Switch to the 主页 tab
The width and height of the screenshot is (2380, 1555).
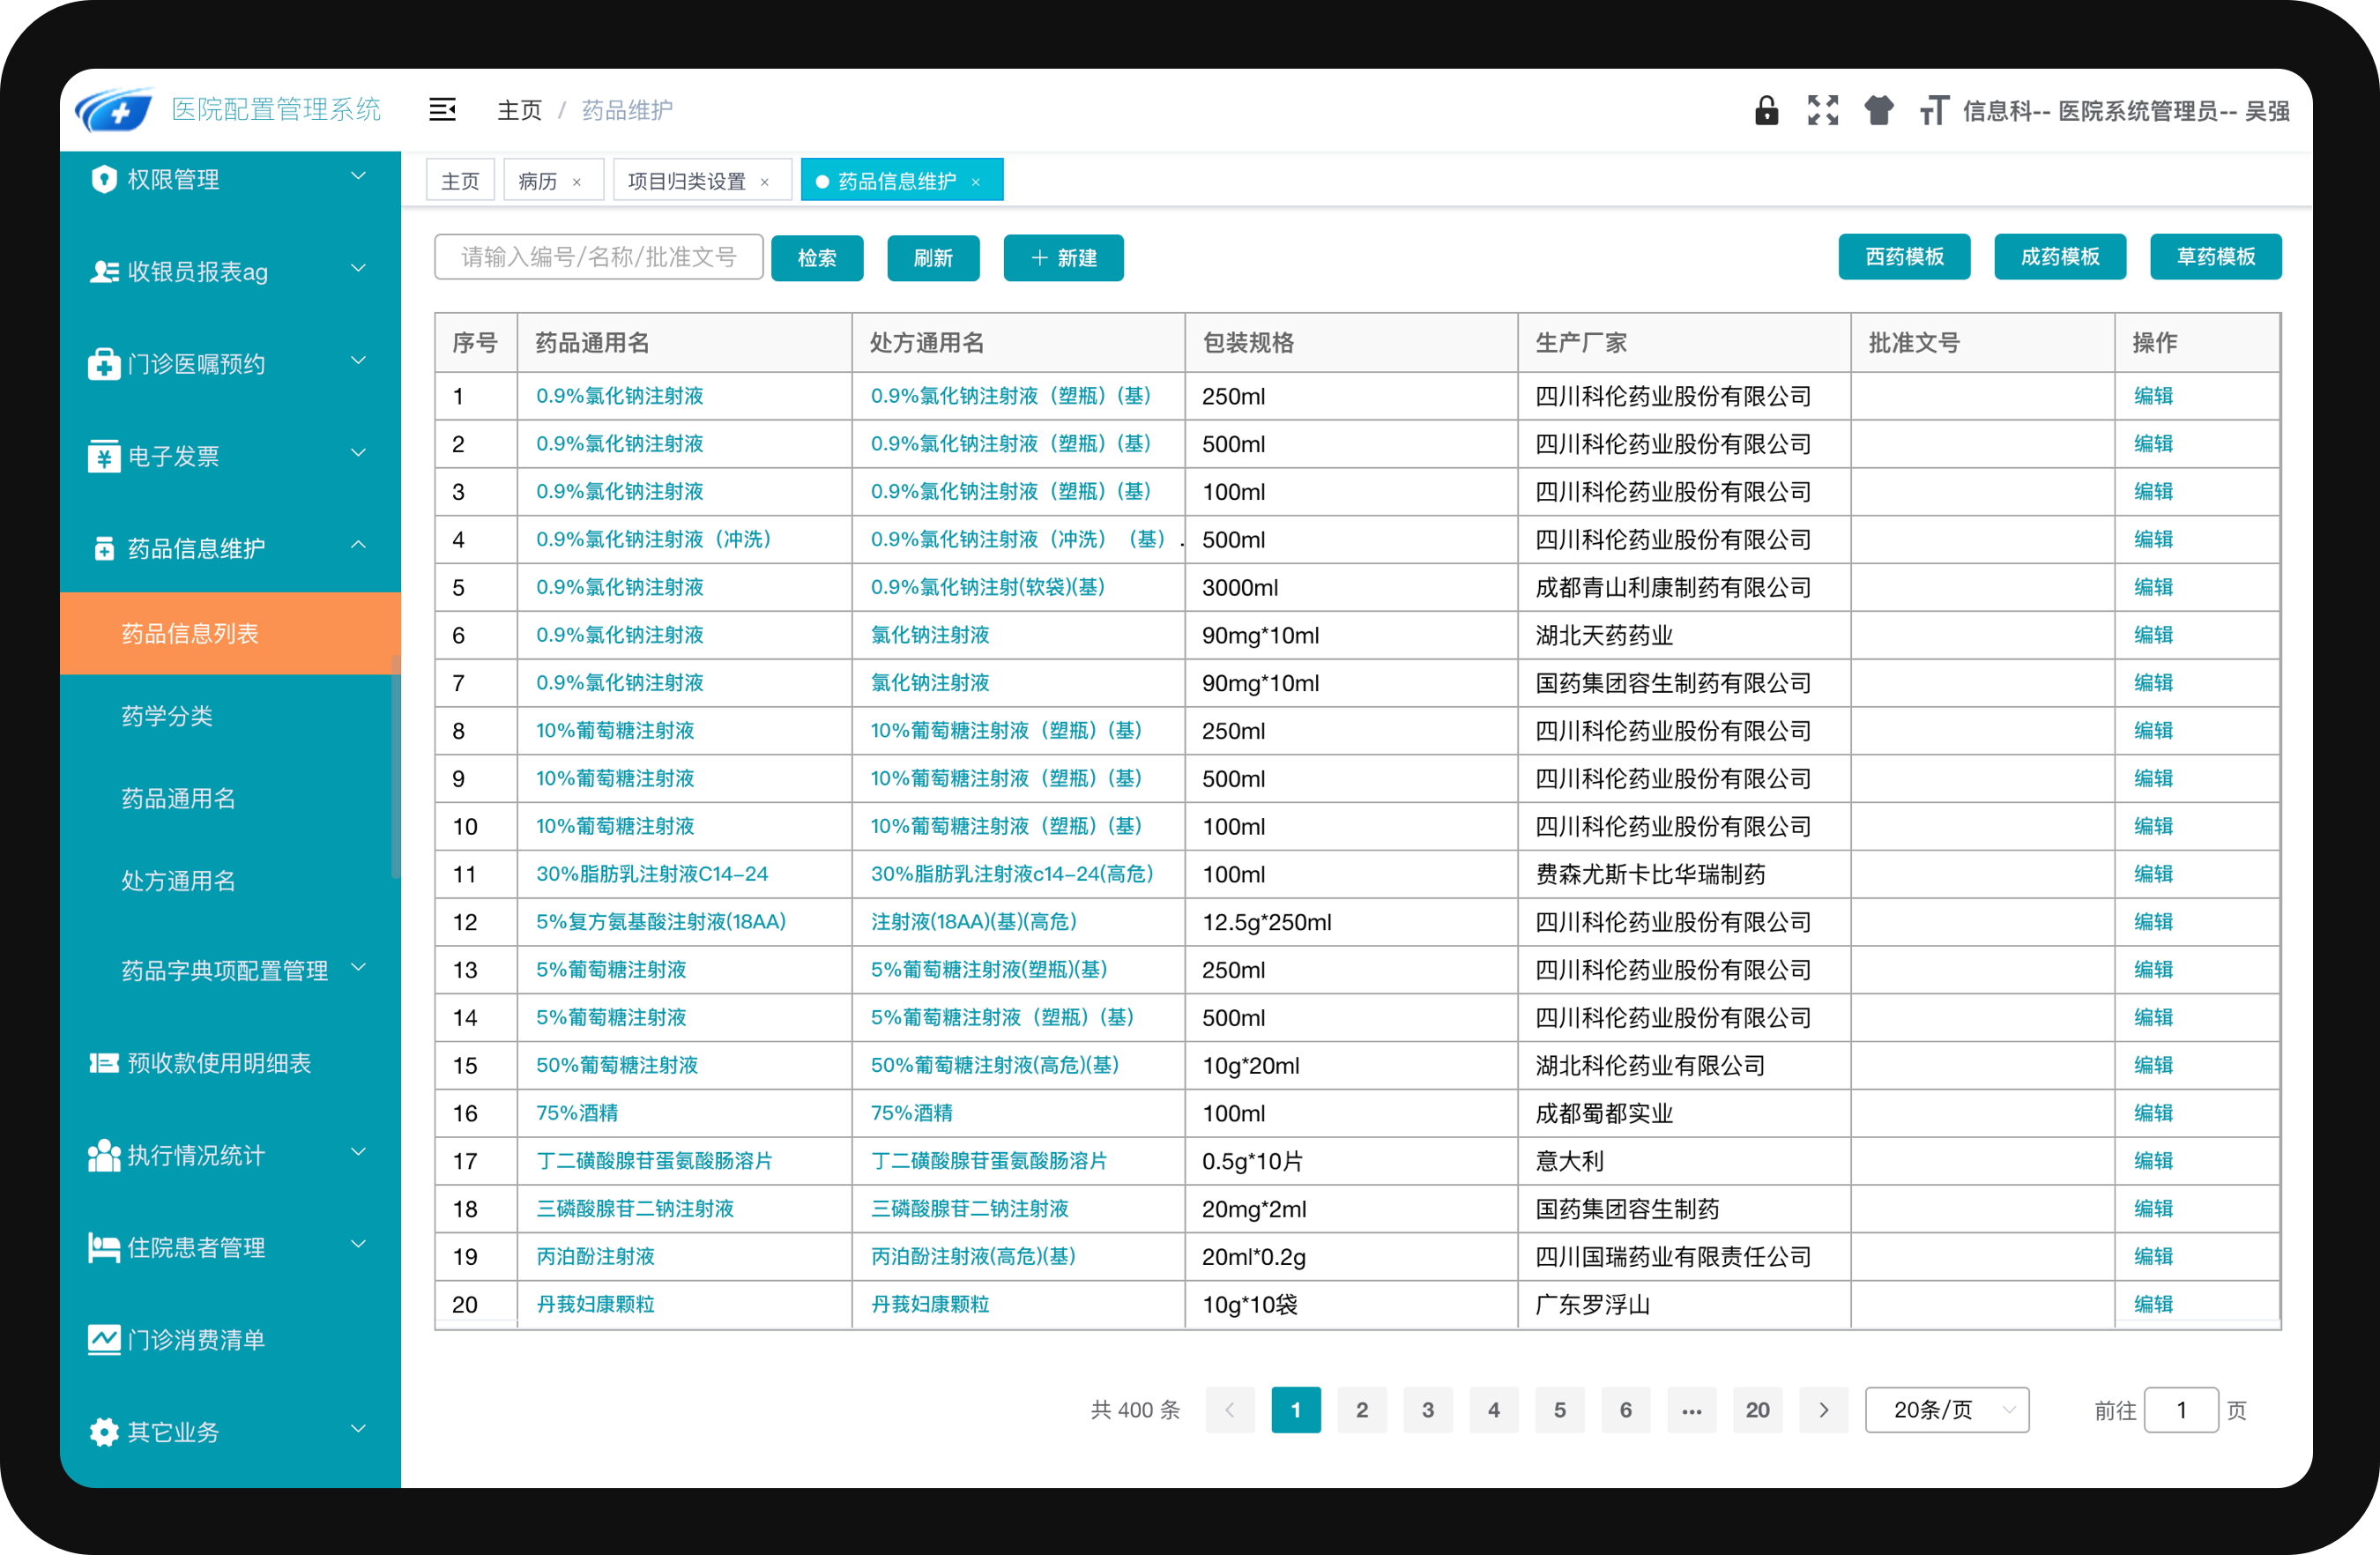460,181
